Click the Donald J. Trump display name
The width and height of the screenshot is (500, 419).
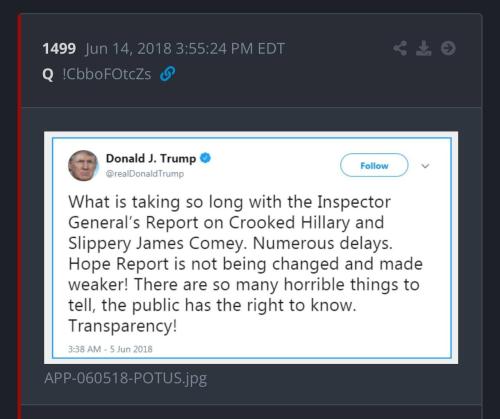(151, 158)
